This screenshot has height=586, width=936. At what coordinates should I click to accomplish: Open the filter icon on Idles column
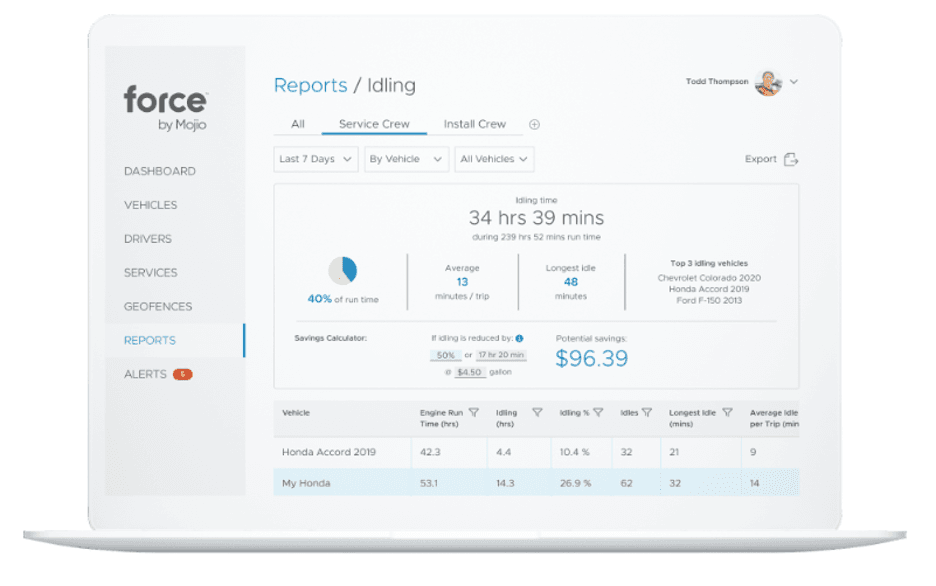click(x=645, y=412)
